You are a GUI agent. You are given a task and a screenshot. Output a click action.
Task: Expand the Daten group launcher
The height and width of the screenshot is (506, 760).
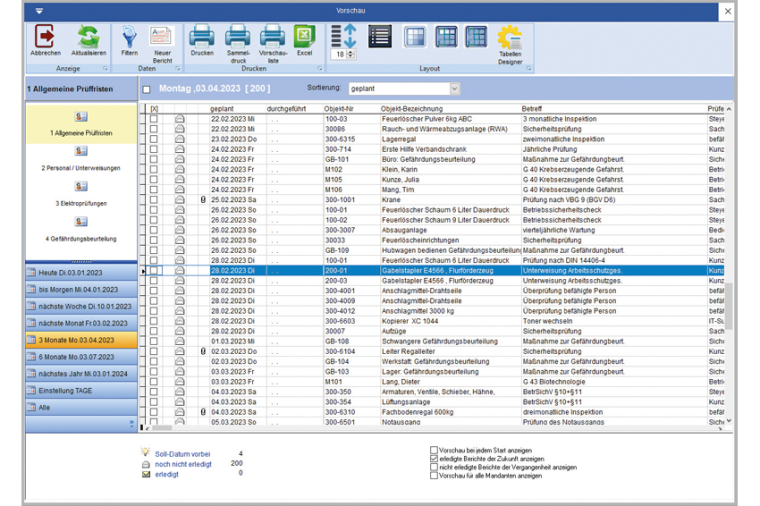coord(178,69)
